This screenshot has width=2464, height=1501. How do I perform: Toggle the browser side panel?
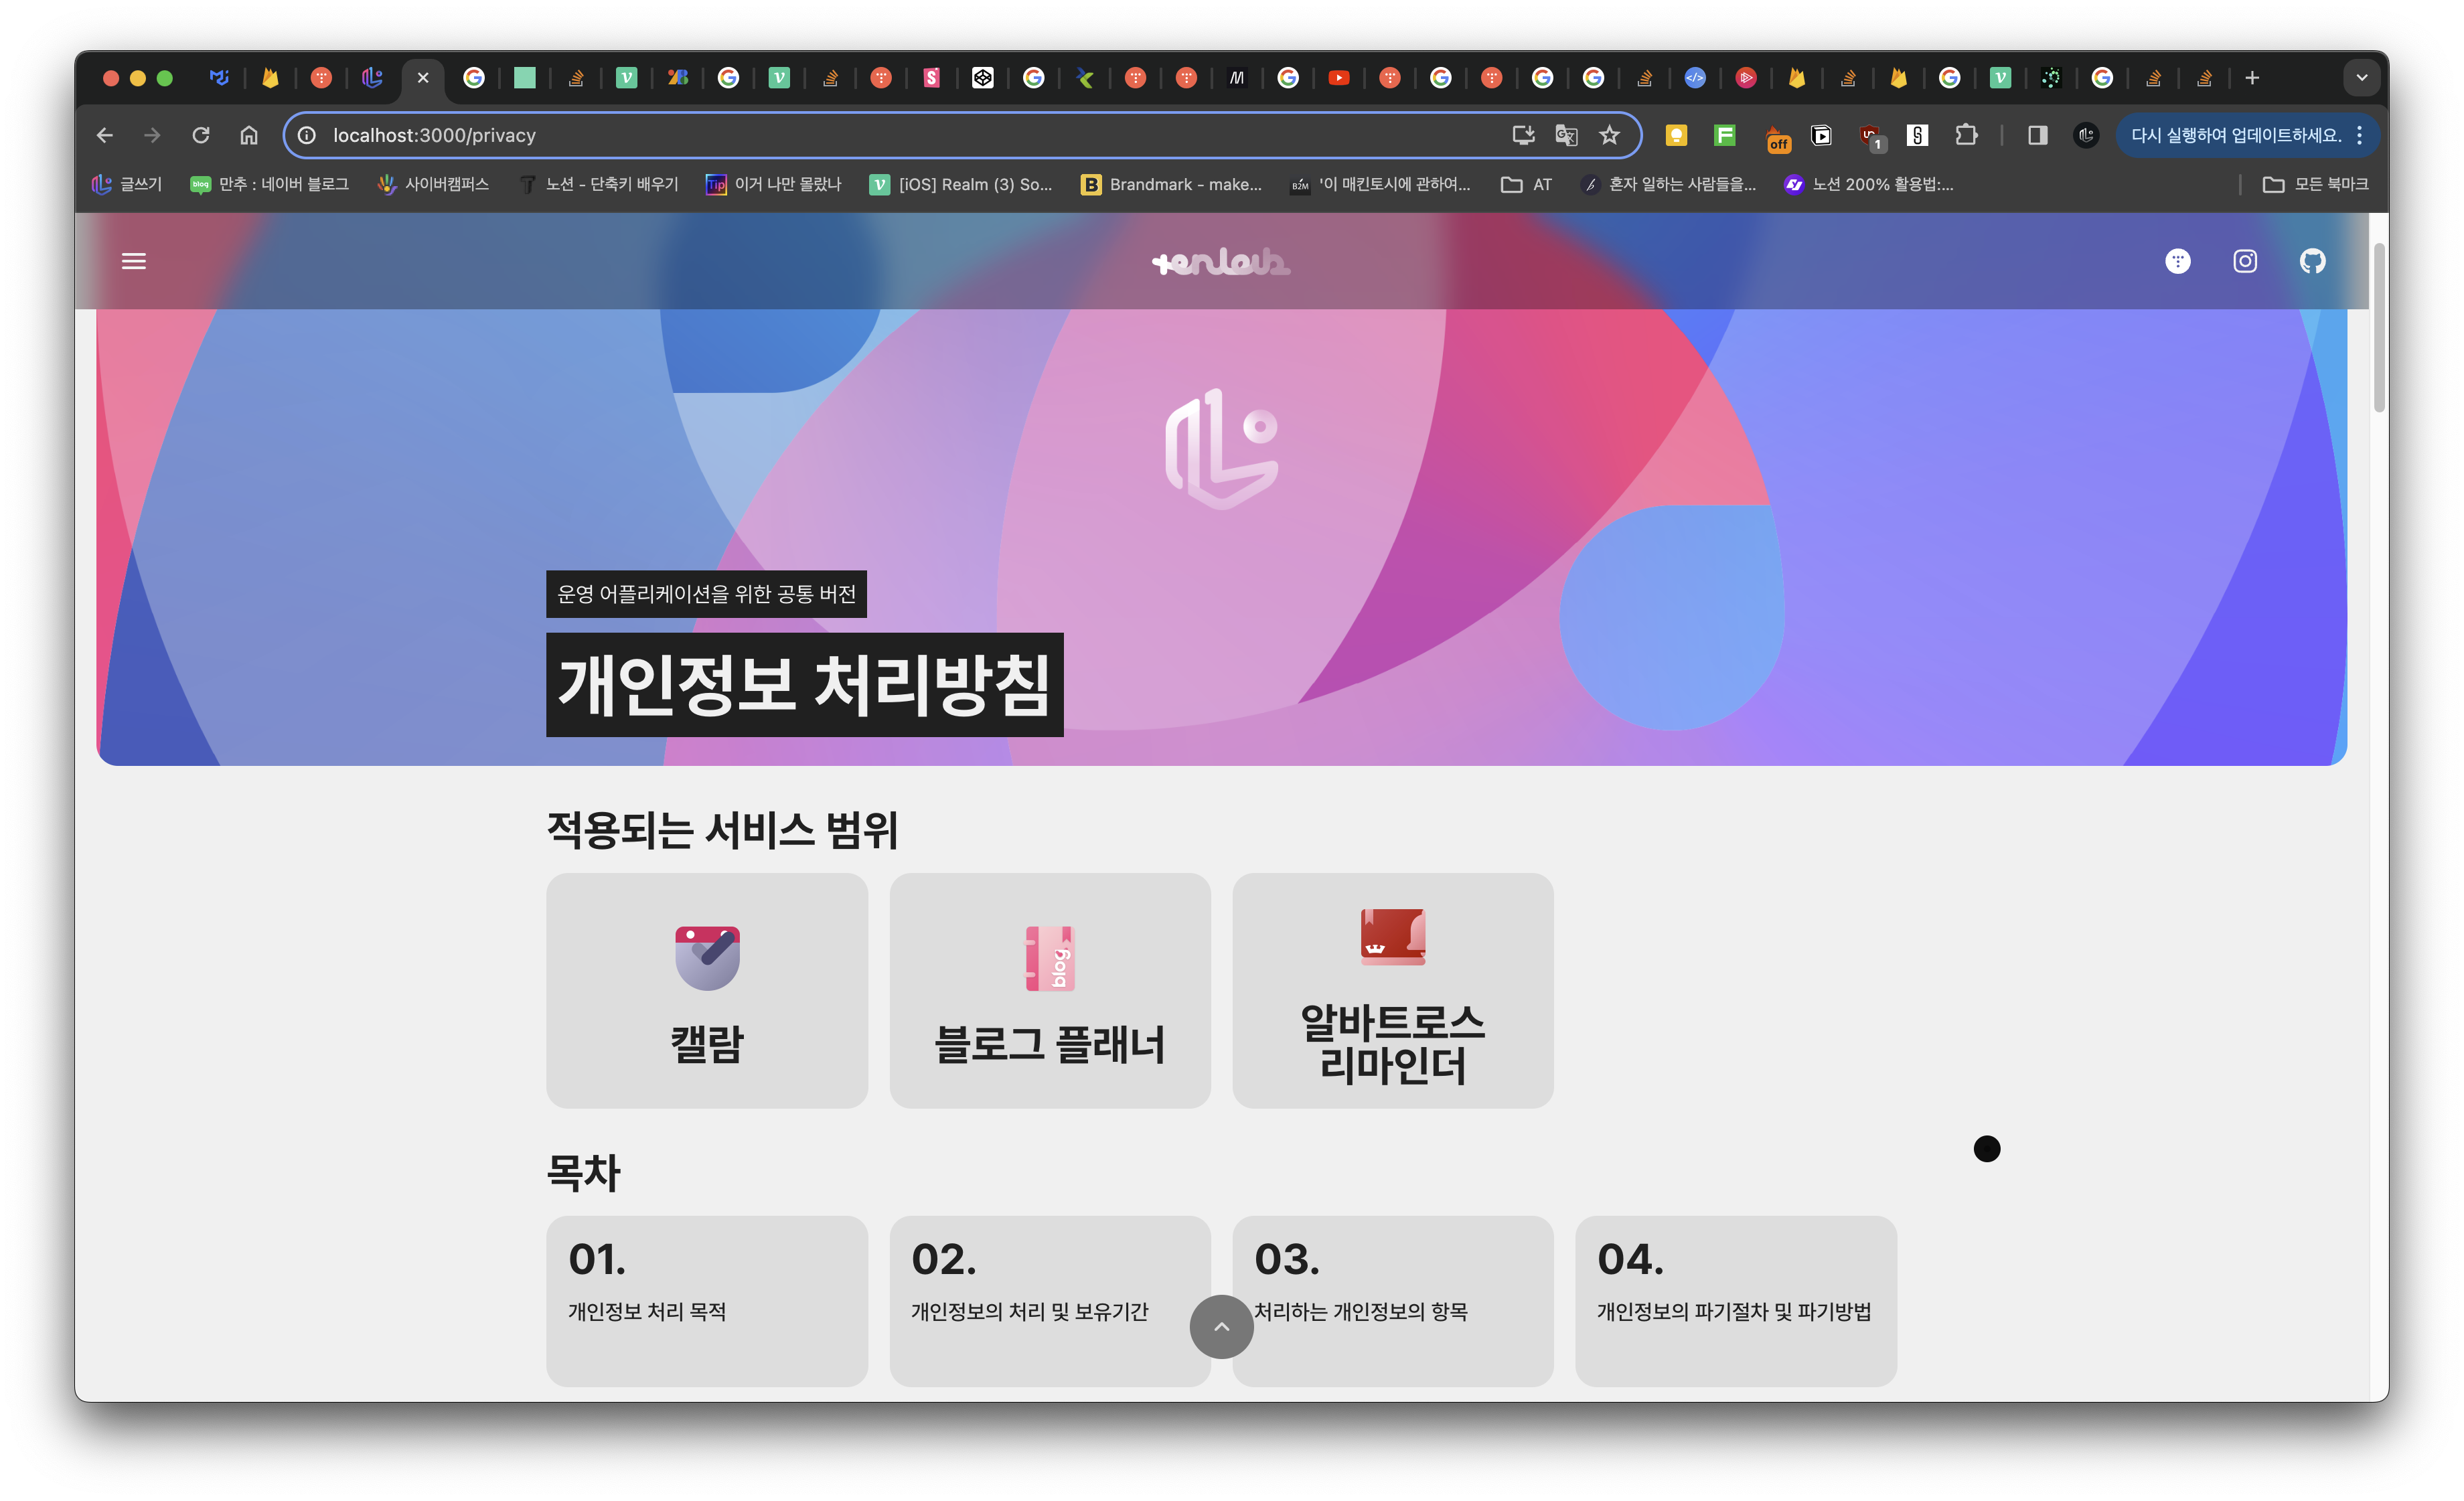2037,135
